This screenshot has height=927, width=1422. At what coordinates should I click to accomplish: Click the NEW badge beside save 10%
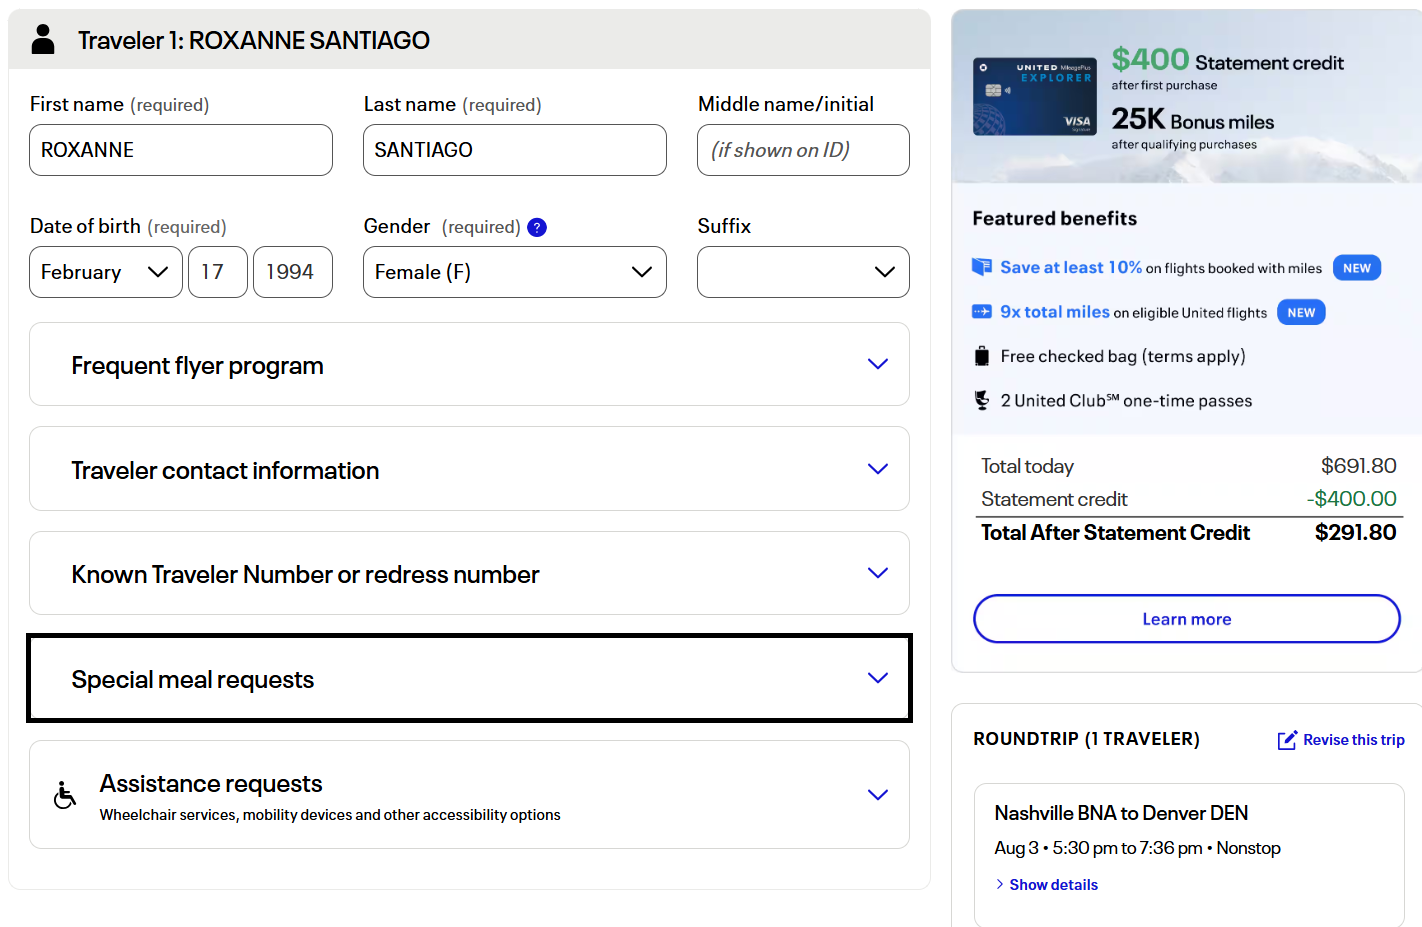click(x=1357, y=268)
